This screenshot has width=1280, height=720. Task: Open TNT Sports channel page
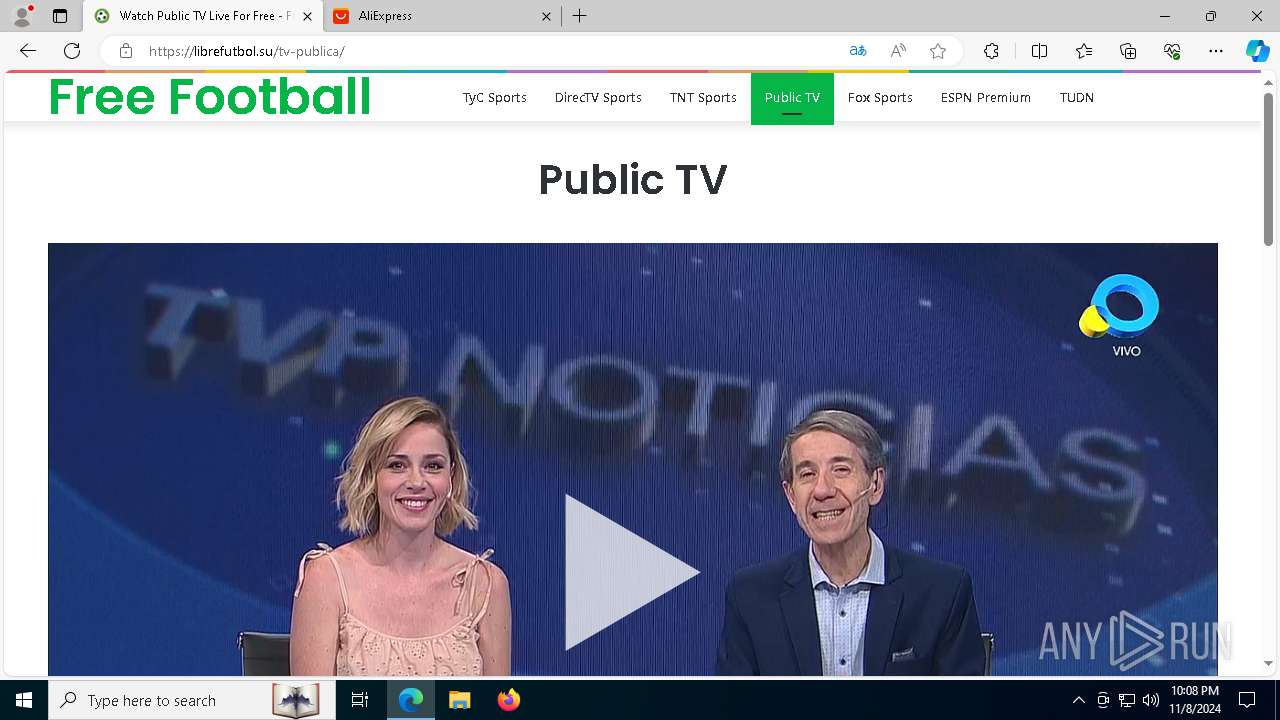(703, 97)
